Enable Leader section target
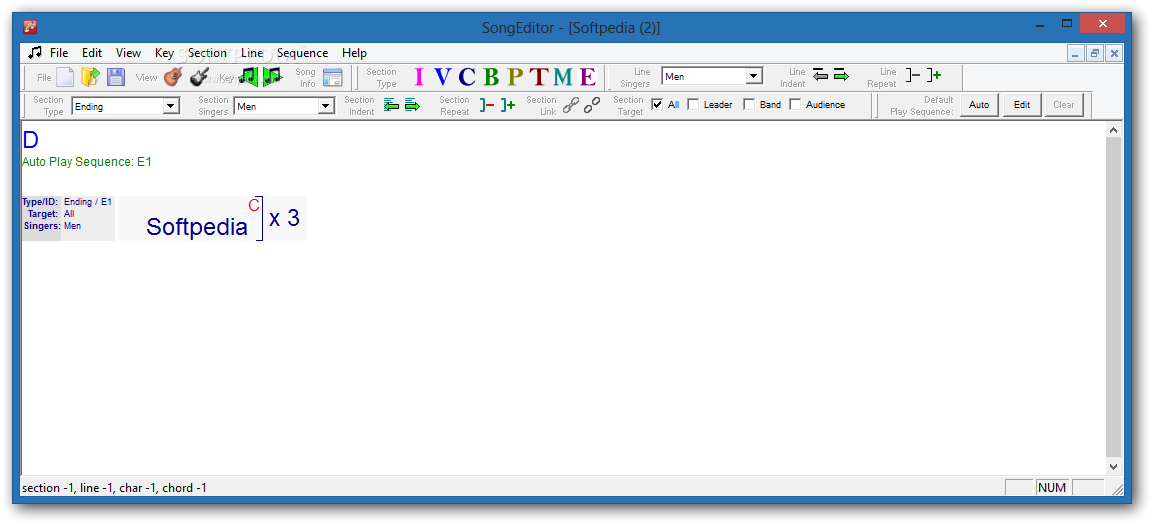Viewport: 1152px width, 524px height. pos(693,104)
